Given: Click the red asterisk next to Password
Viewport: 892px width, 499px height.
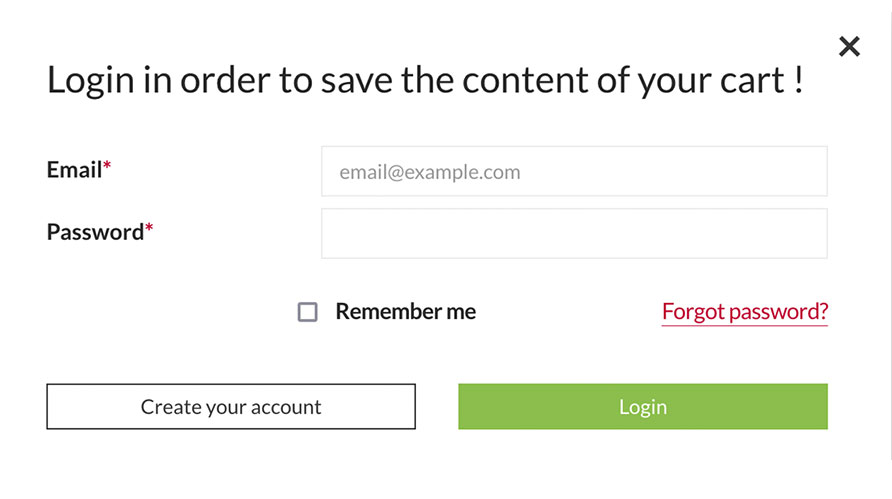Looking at the screenshot, I should point(149,229).
